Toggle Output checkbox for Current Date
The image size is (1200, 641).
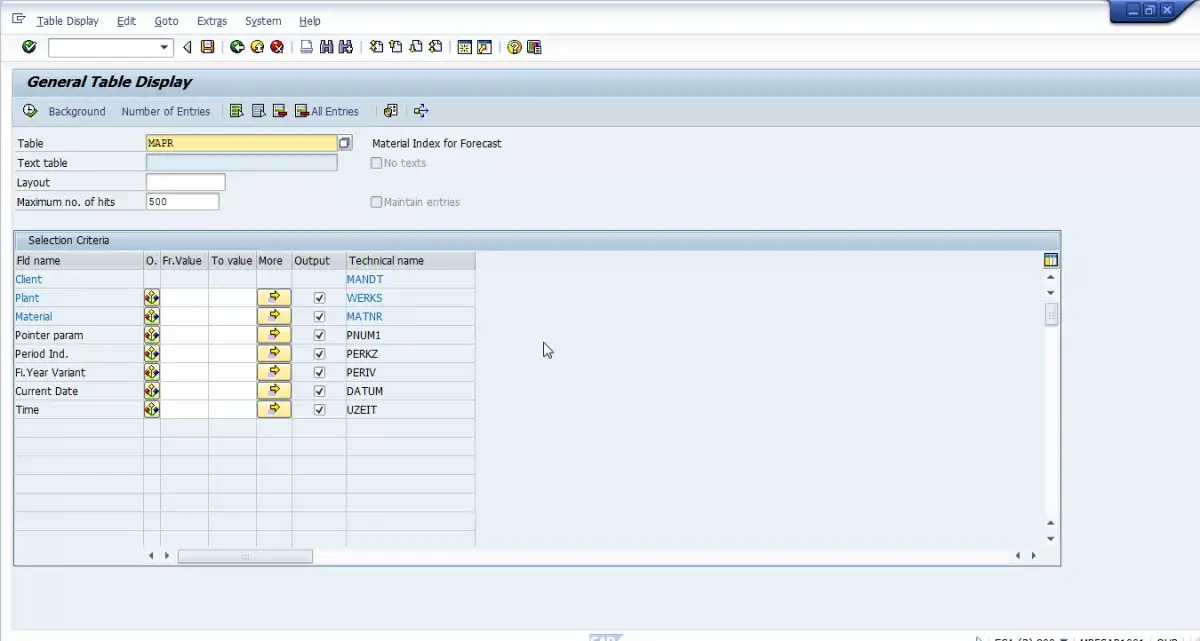[320, 391]
